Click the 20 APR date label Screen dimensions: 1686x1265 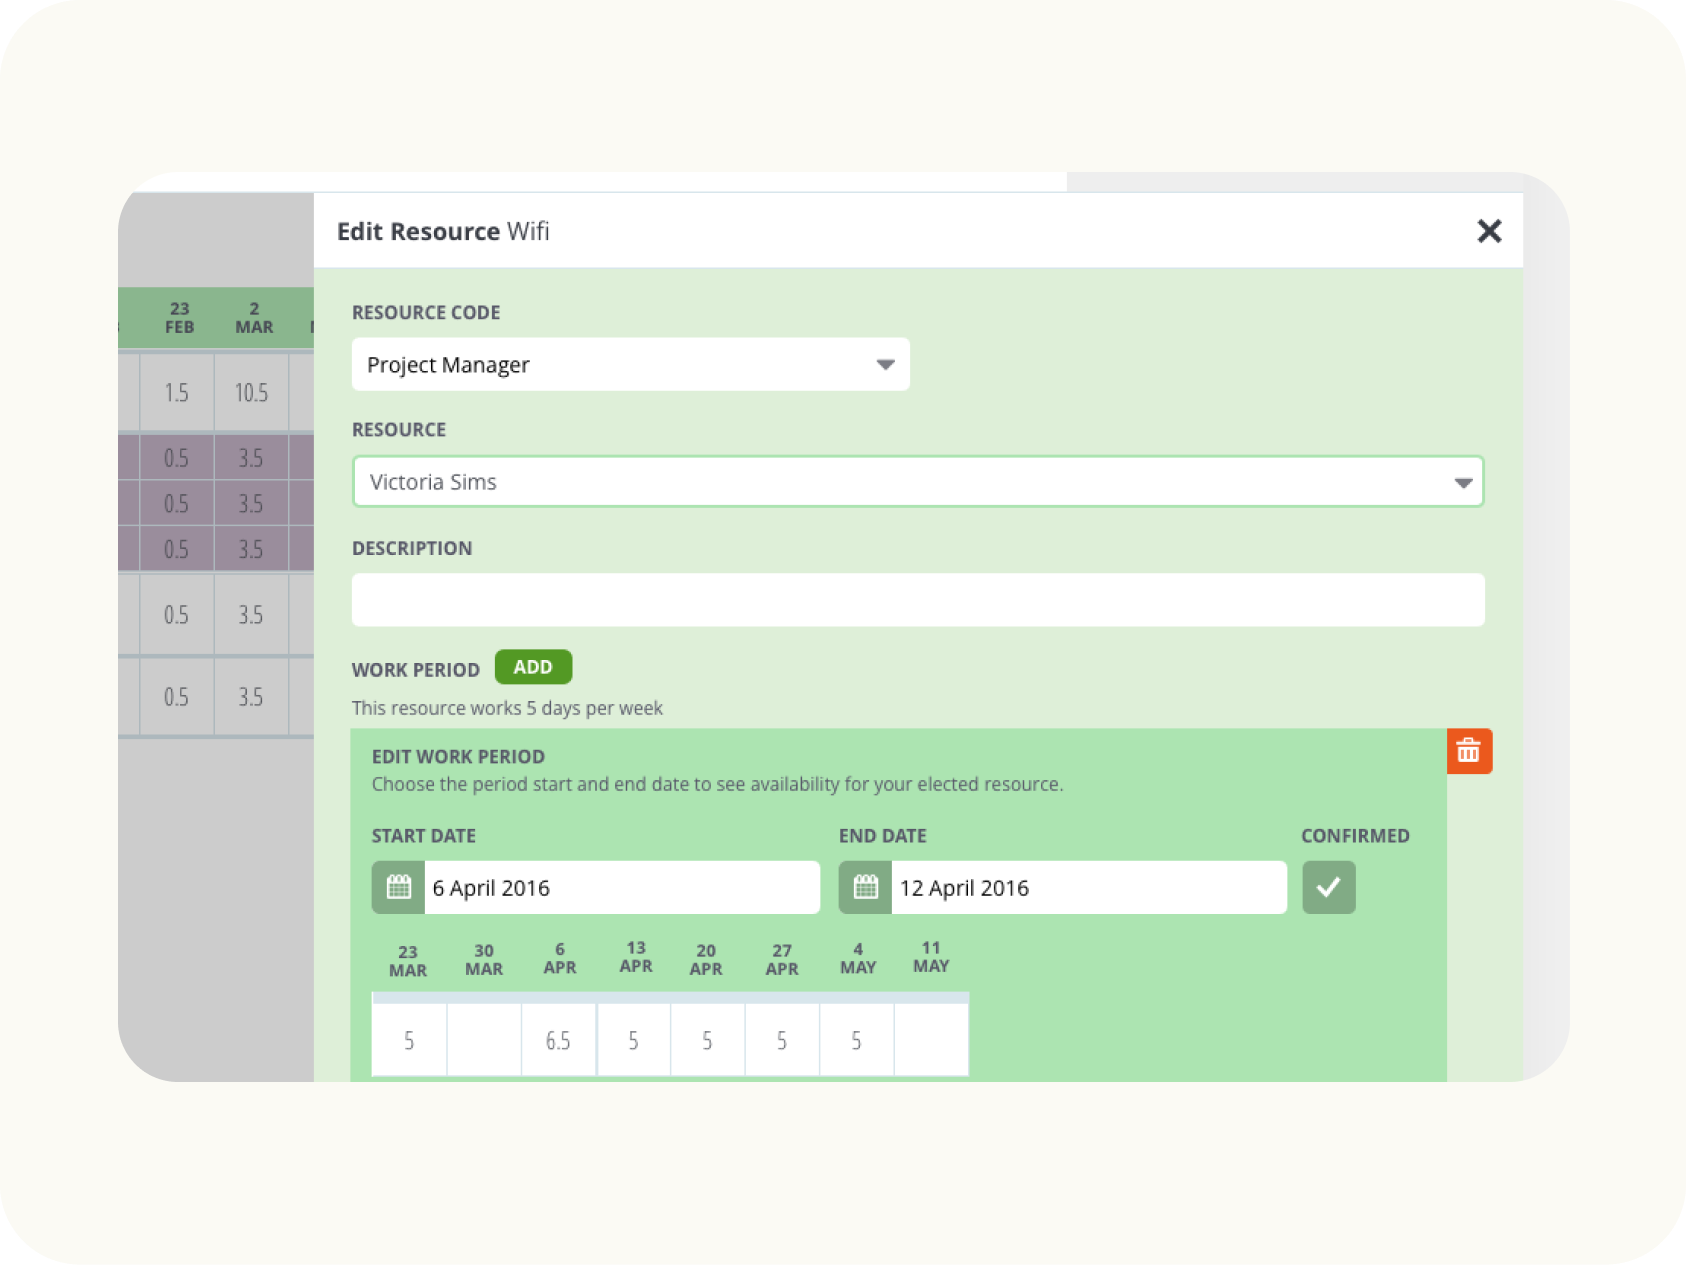point(706,960)
